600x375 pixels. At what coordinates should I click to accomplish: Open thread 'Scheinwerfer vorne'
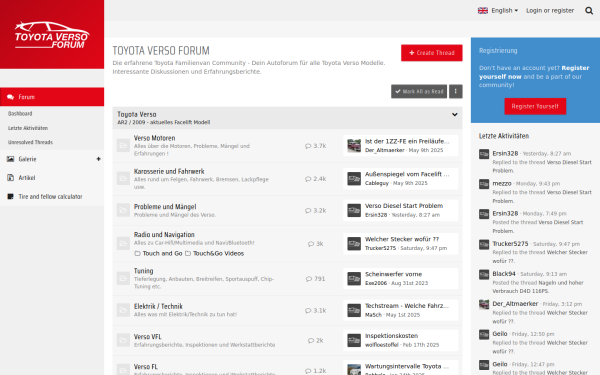pyautogui.click(x=393, y=274)
